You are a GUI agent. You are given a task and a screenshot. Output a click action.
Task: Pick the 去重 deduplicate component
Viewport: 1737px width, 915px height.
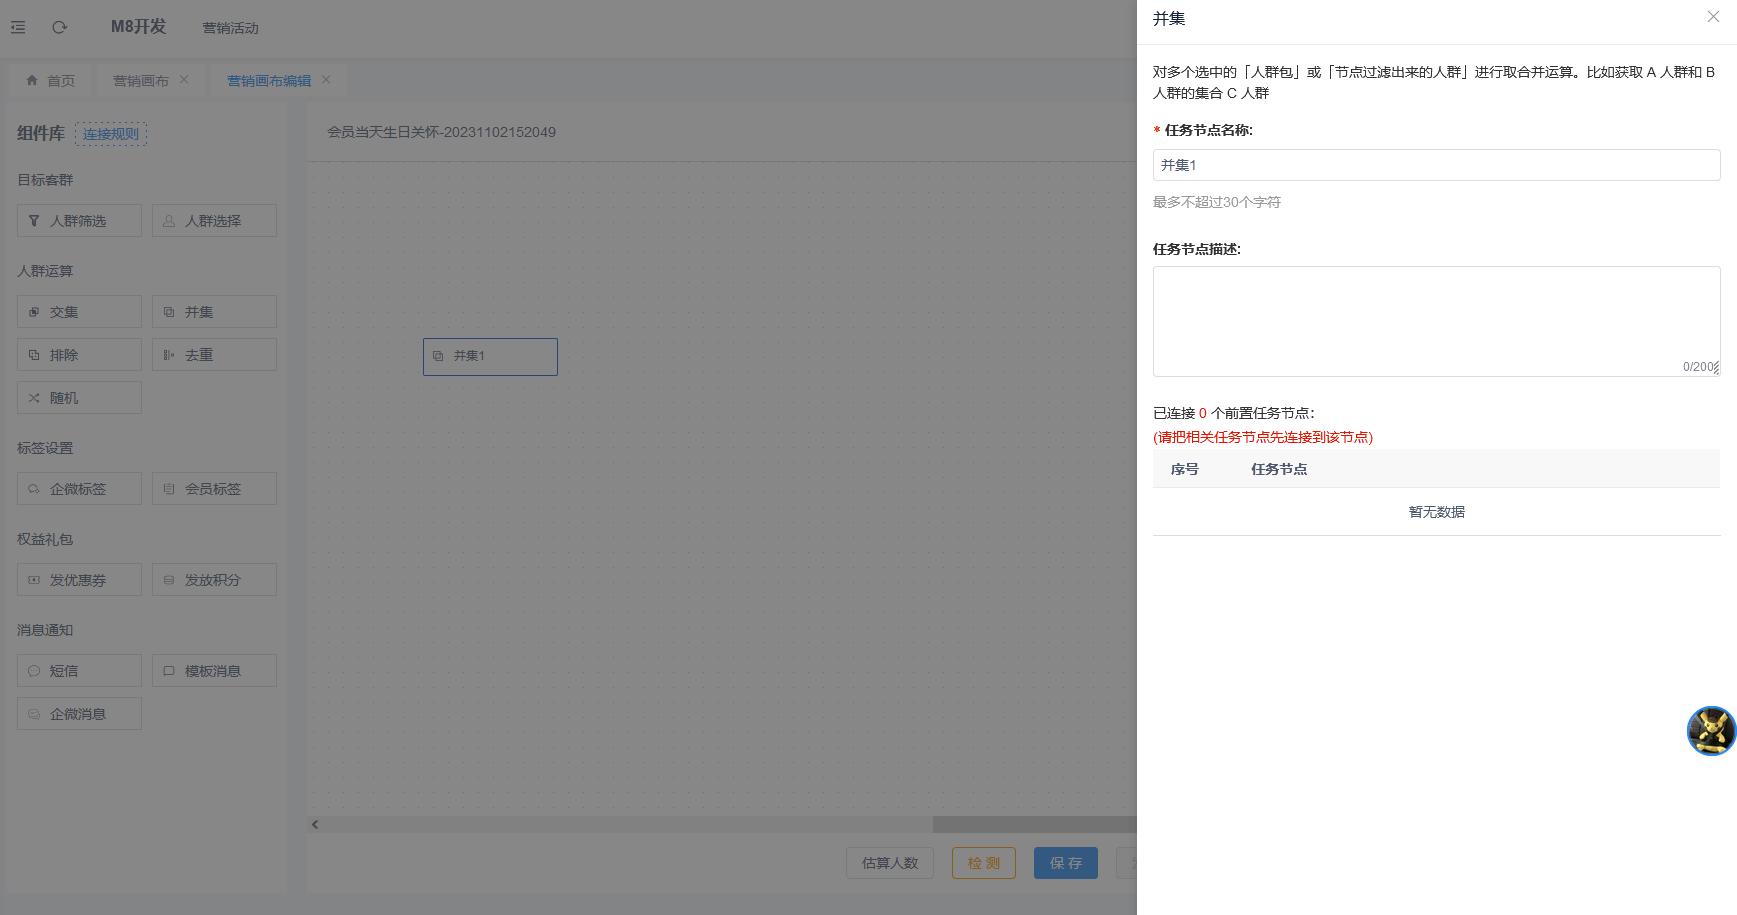tap(214, 355)
